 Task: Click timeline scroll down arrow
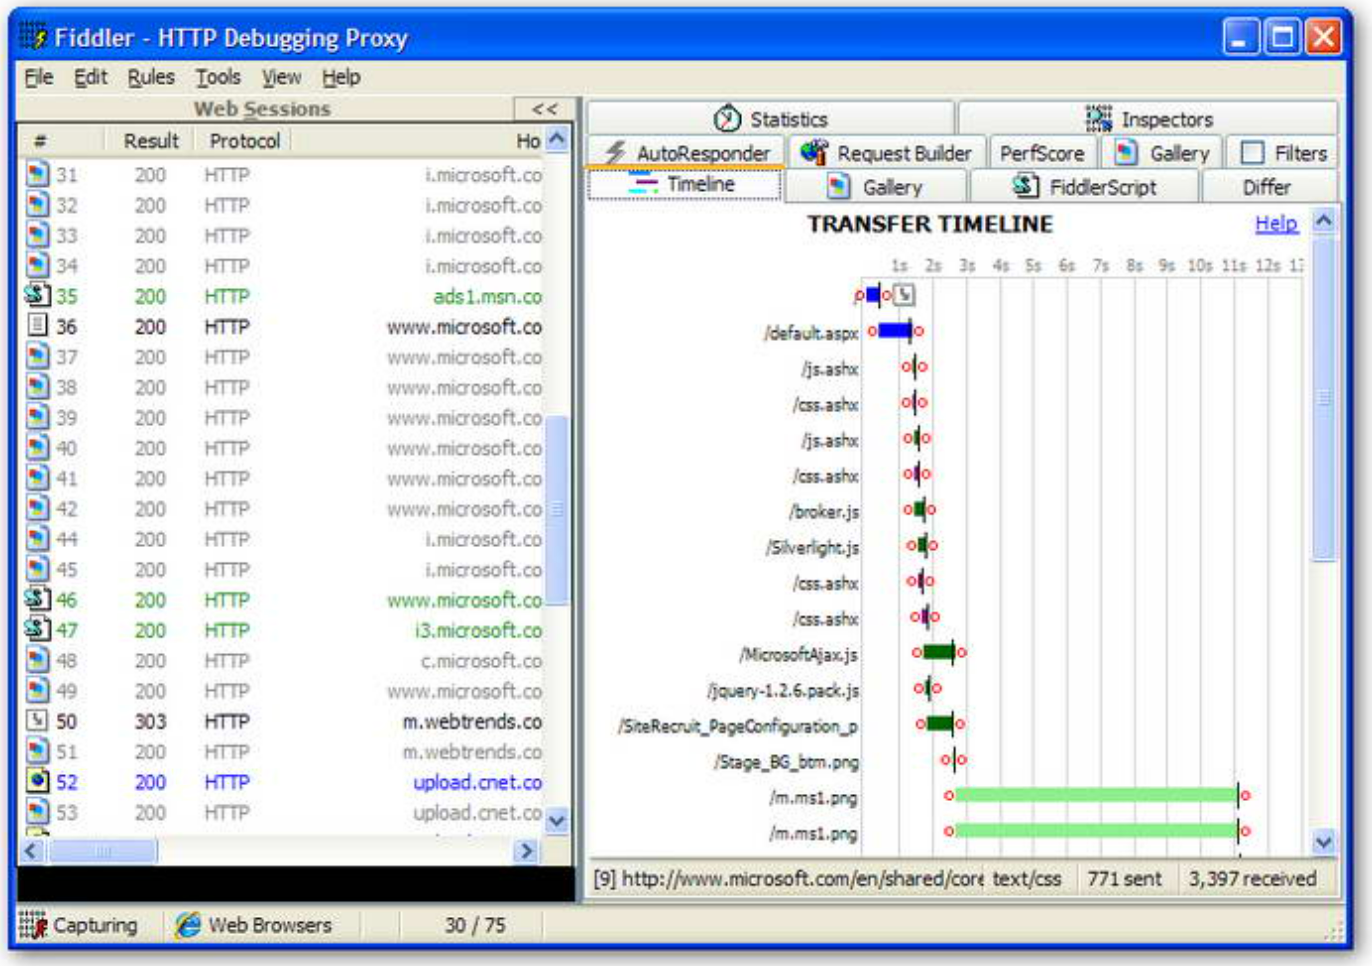[x=1323, y=842]
